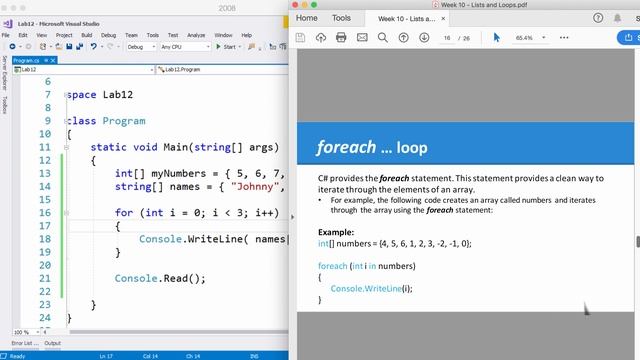Expand the Acrobat left panel arrow
Image resolution: width=640 pixels, height=360 pixels.
coord(292,217)
